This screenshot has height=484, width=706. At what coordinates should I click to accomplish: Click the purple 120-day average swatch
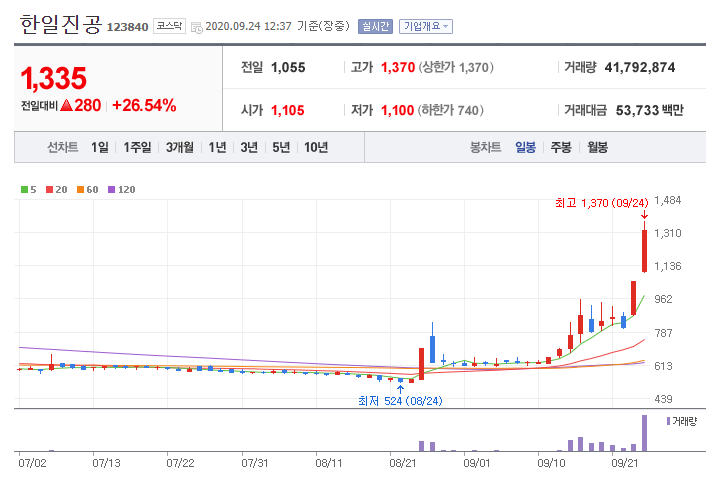point(110,189)
